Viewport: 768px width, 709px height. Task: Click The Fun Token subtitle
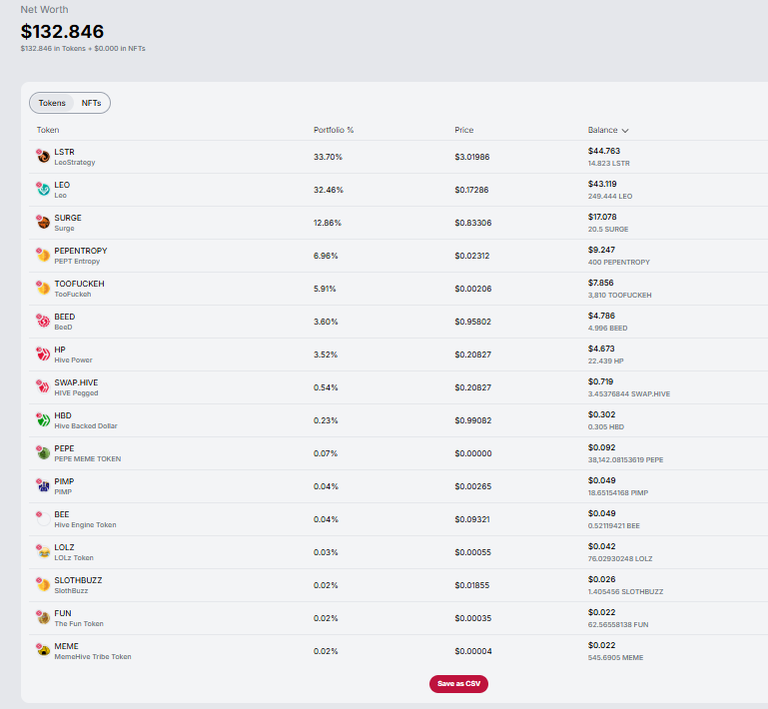[x=79, y=623]
